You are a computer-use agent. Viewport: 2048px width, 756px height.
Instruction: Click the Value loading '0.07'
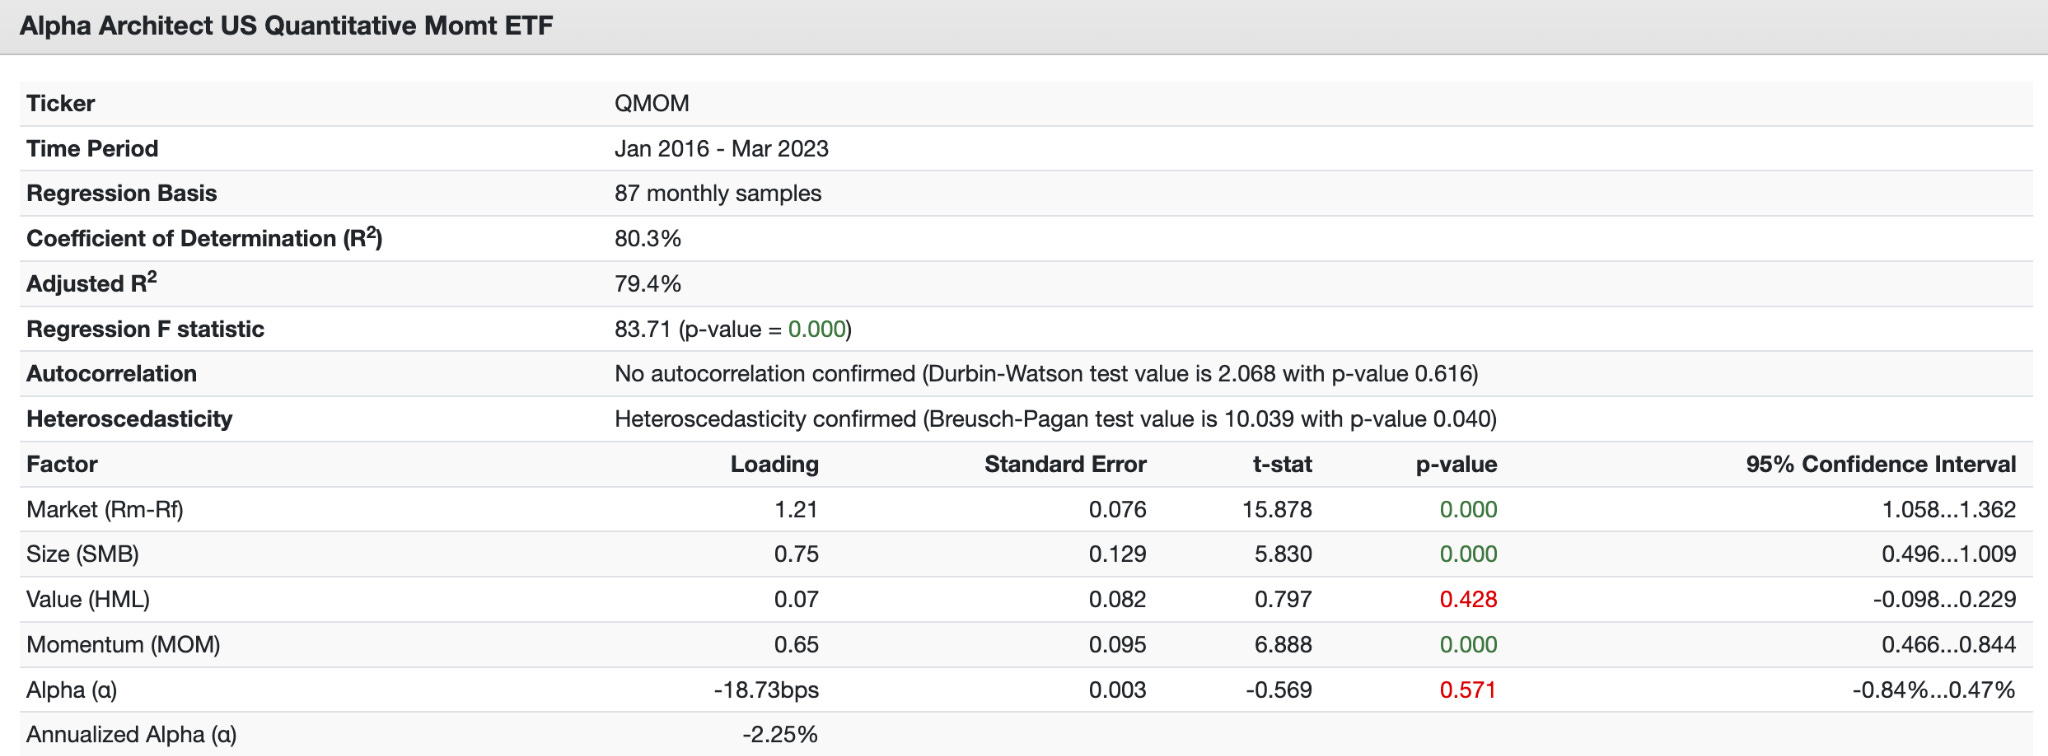[796, 600]
